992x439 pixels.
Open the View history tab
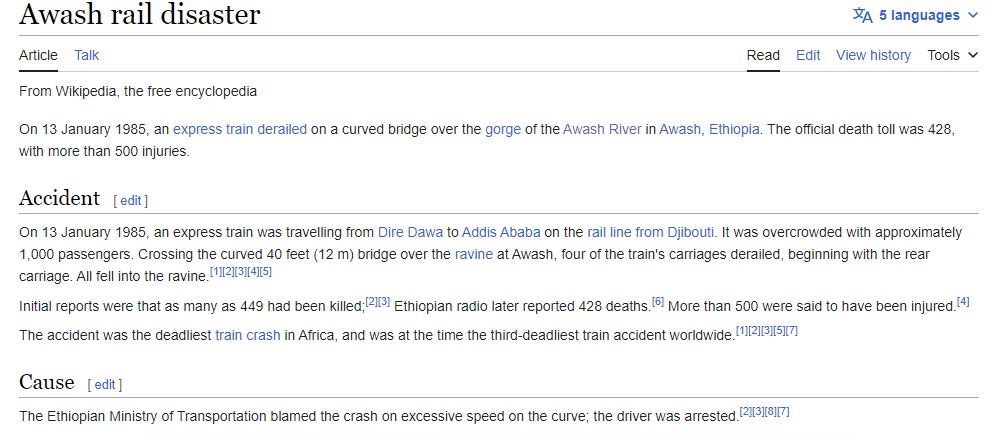[x=873, y=55]
